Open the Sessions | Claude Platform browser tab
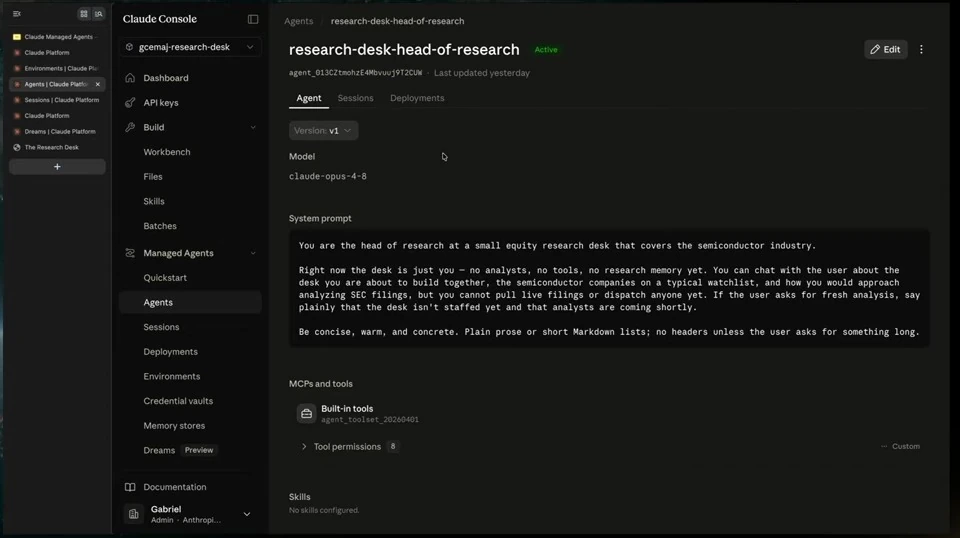This screenshot has width=960, height=538. pyautogui.click(x=57, y=100)
